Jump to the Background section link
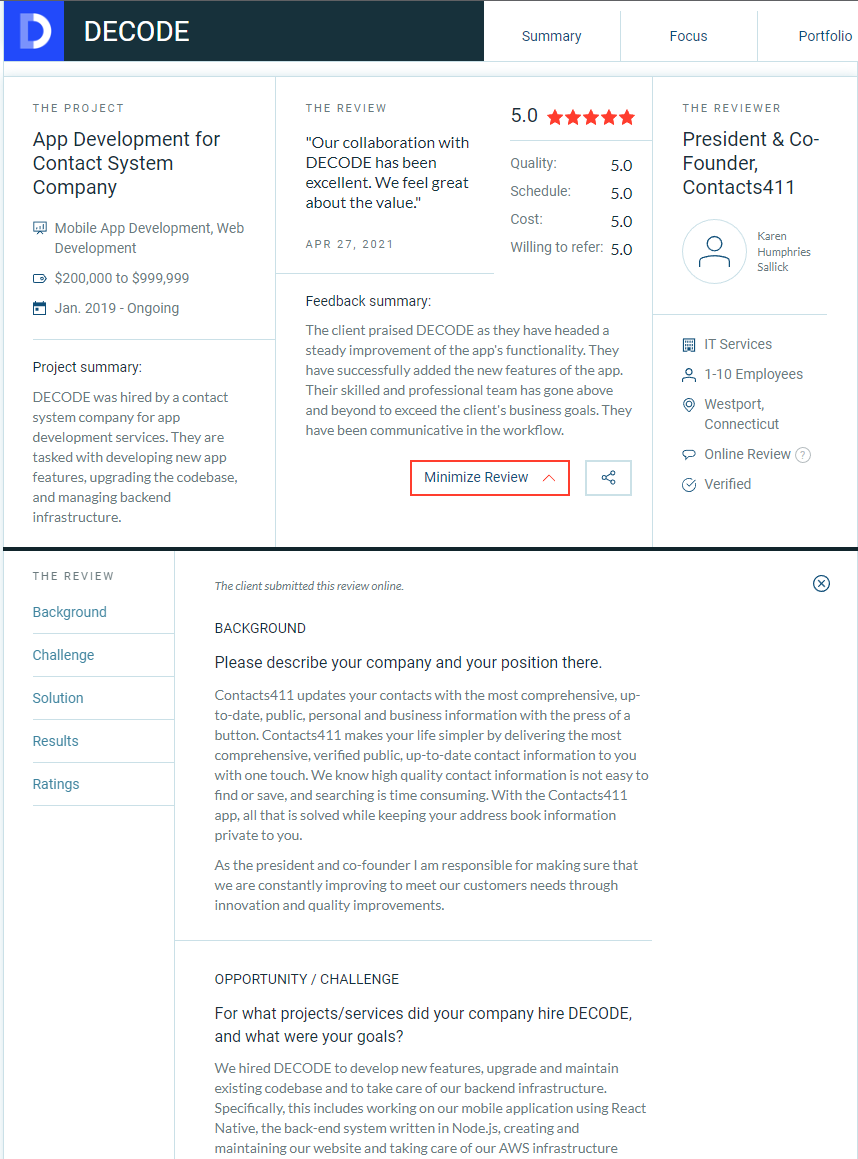The image size is (858, 1159). (x=69, y=612)
